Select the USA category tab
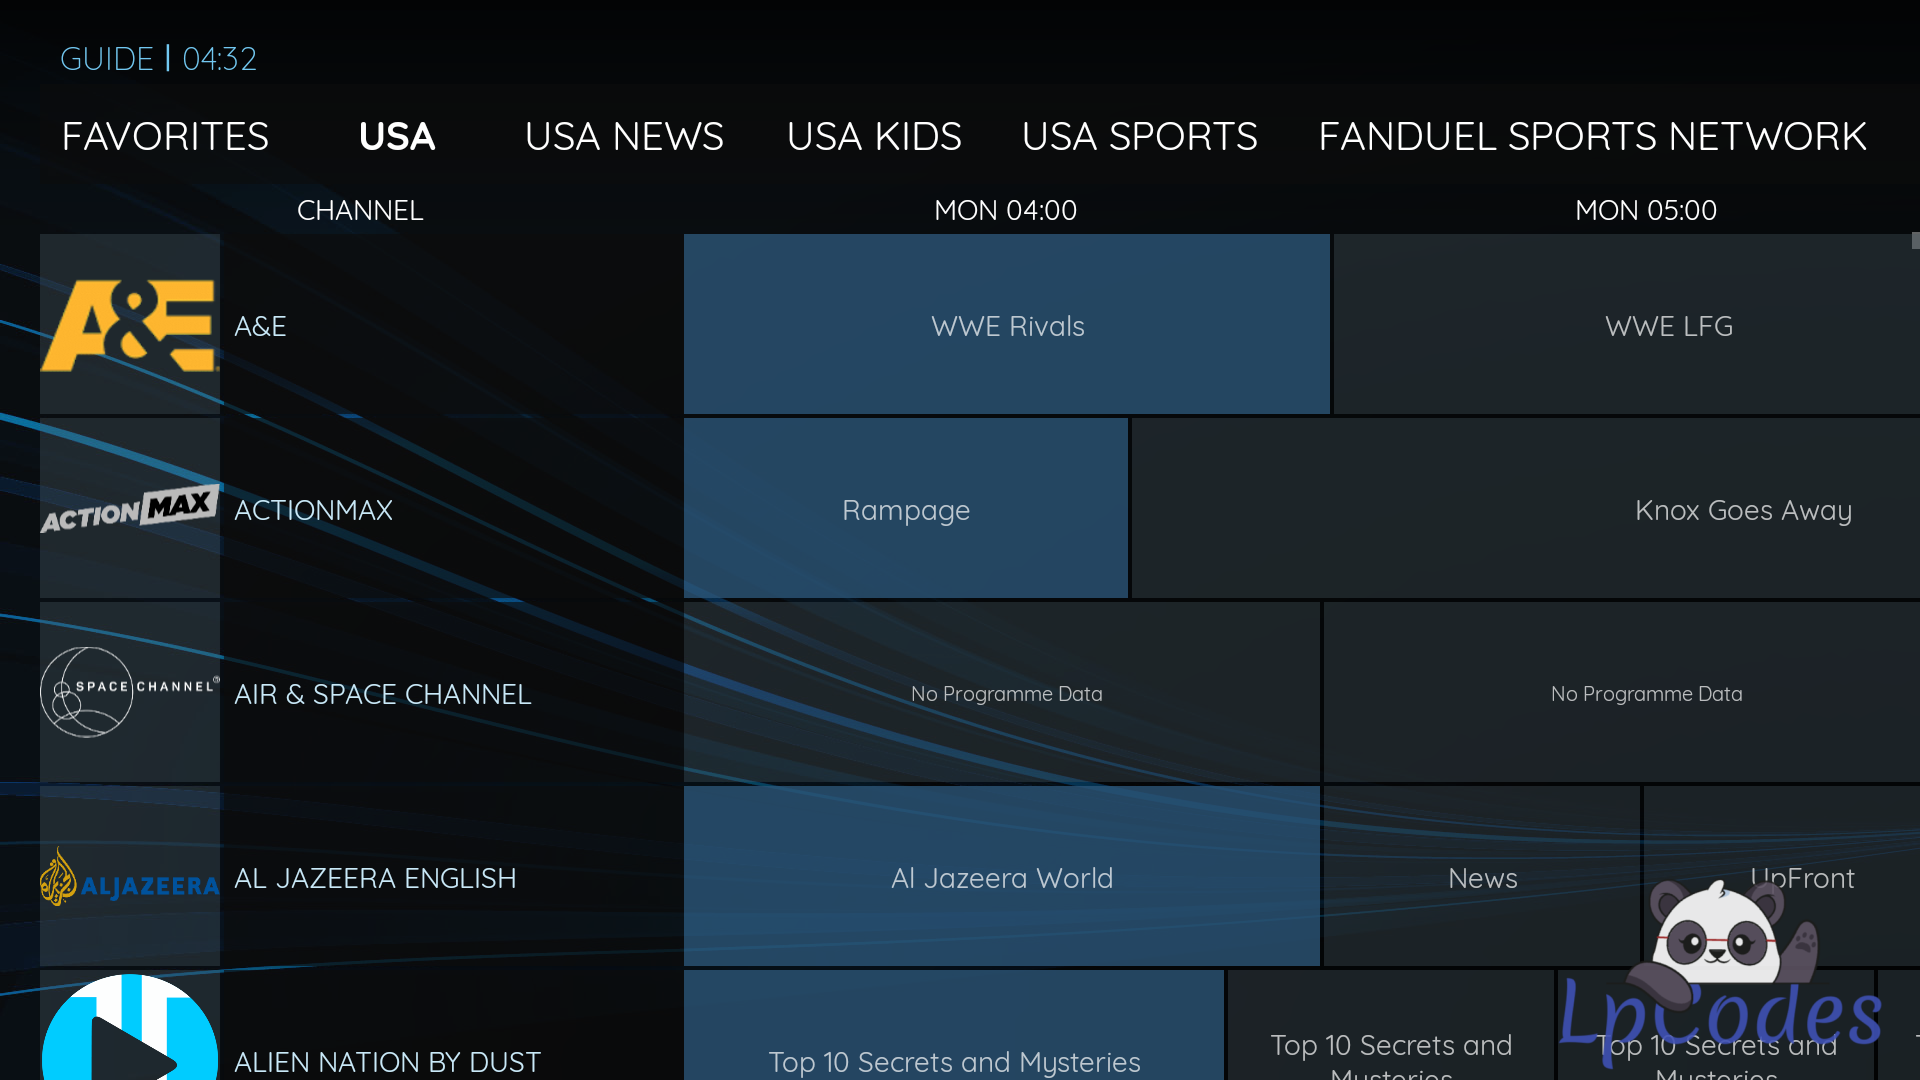1920x1080 pixels. 397,136
